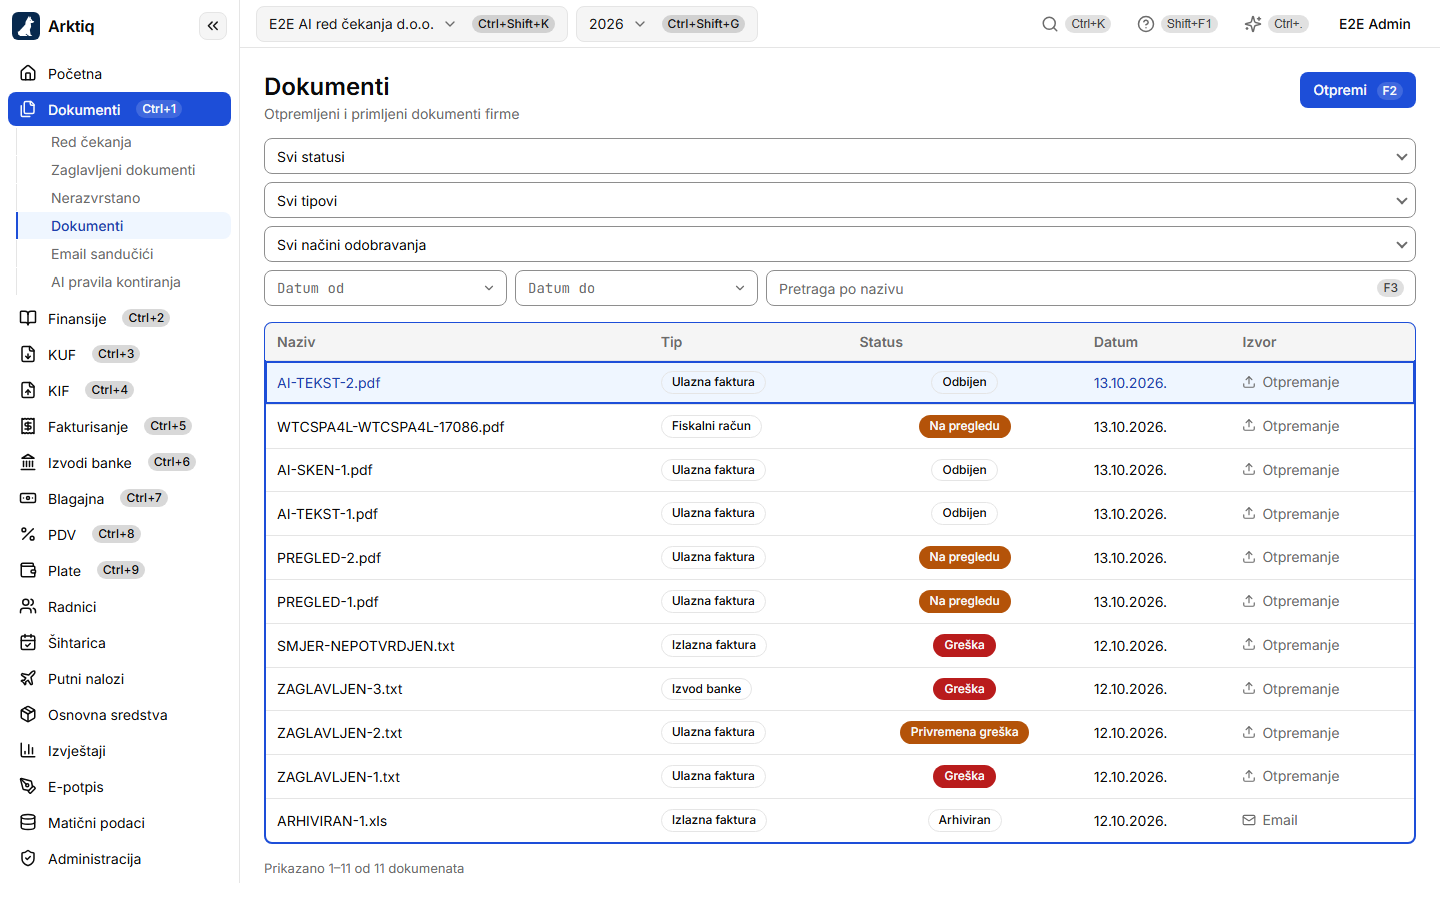Expand the Svi statusi dropdown
Image resolution: width=1440 pixels, height=900 pixels.
[x=840, y=156]
